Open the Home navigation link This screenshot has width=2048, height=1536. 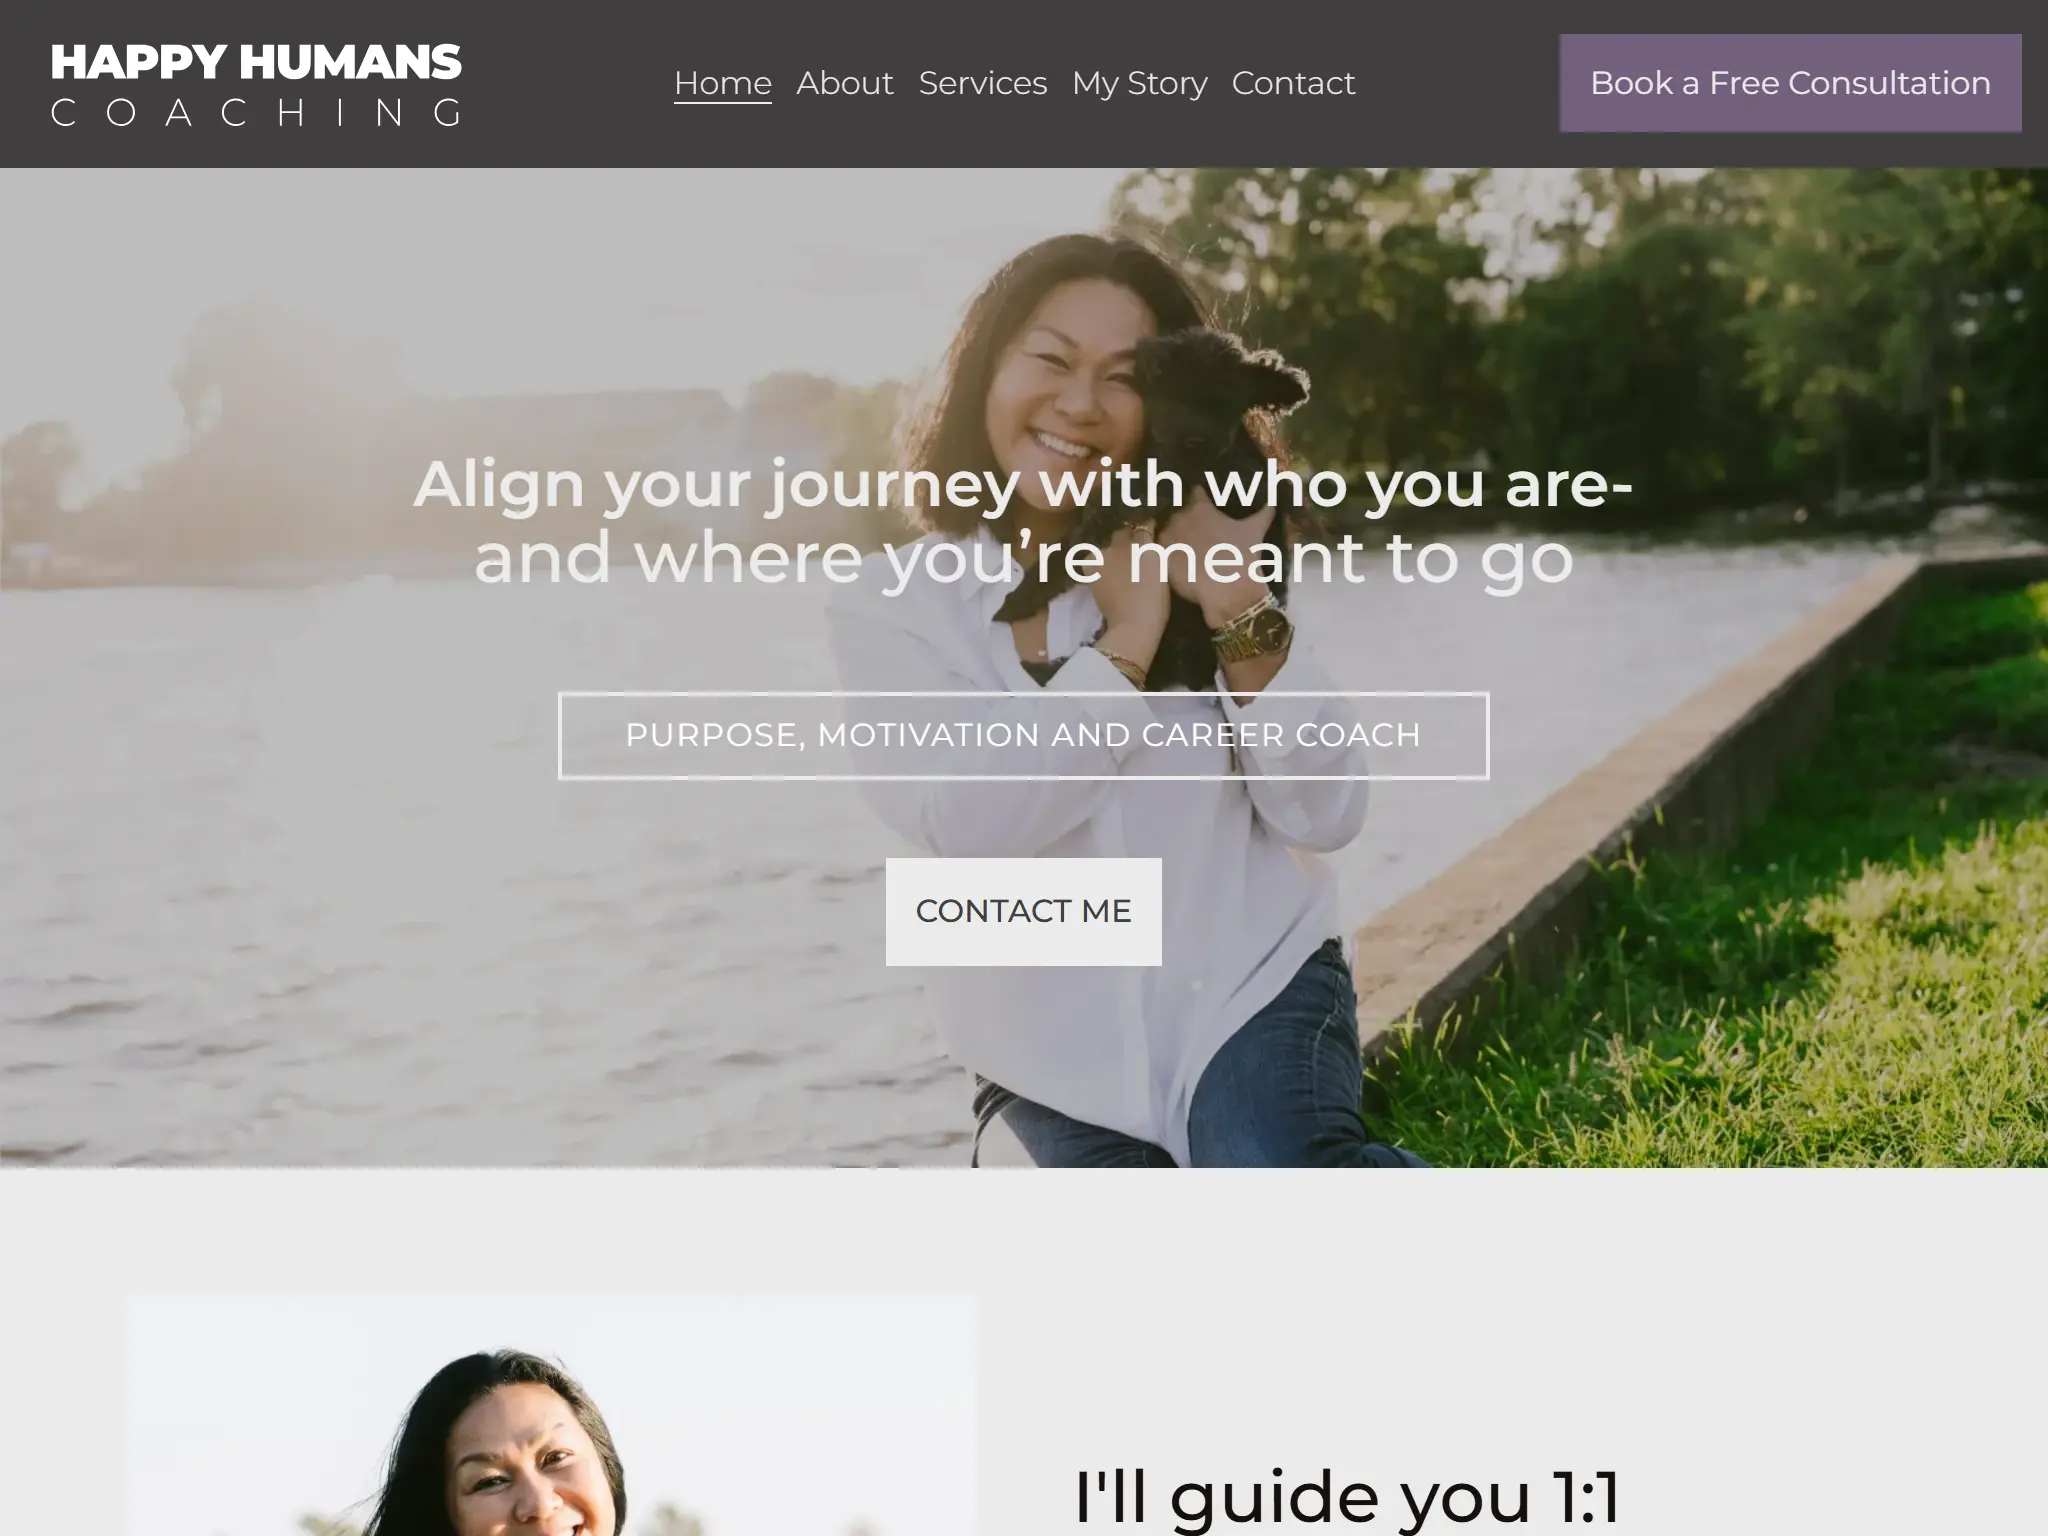(723, 83)
